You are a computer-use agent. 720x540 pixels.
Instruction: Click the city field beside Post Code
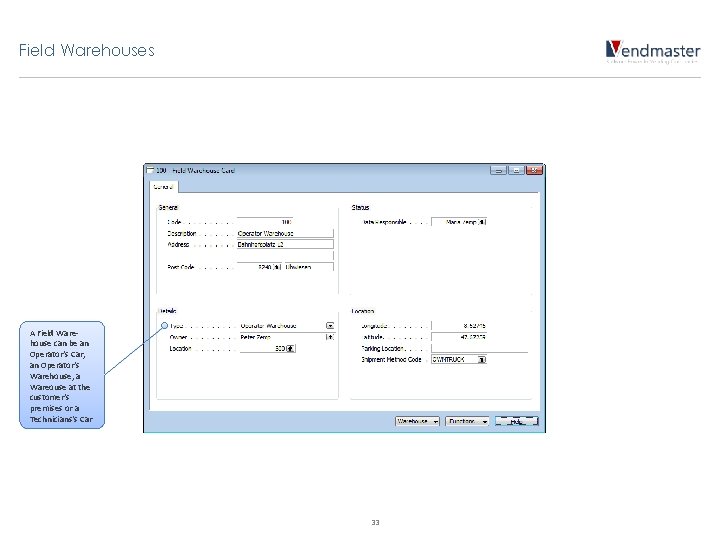309,267
